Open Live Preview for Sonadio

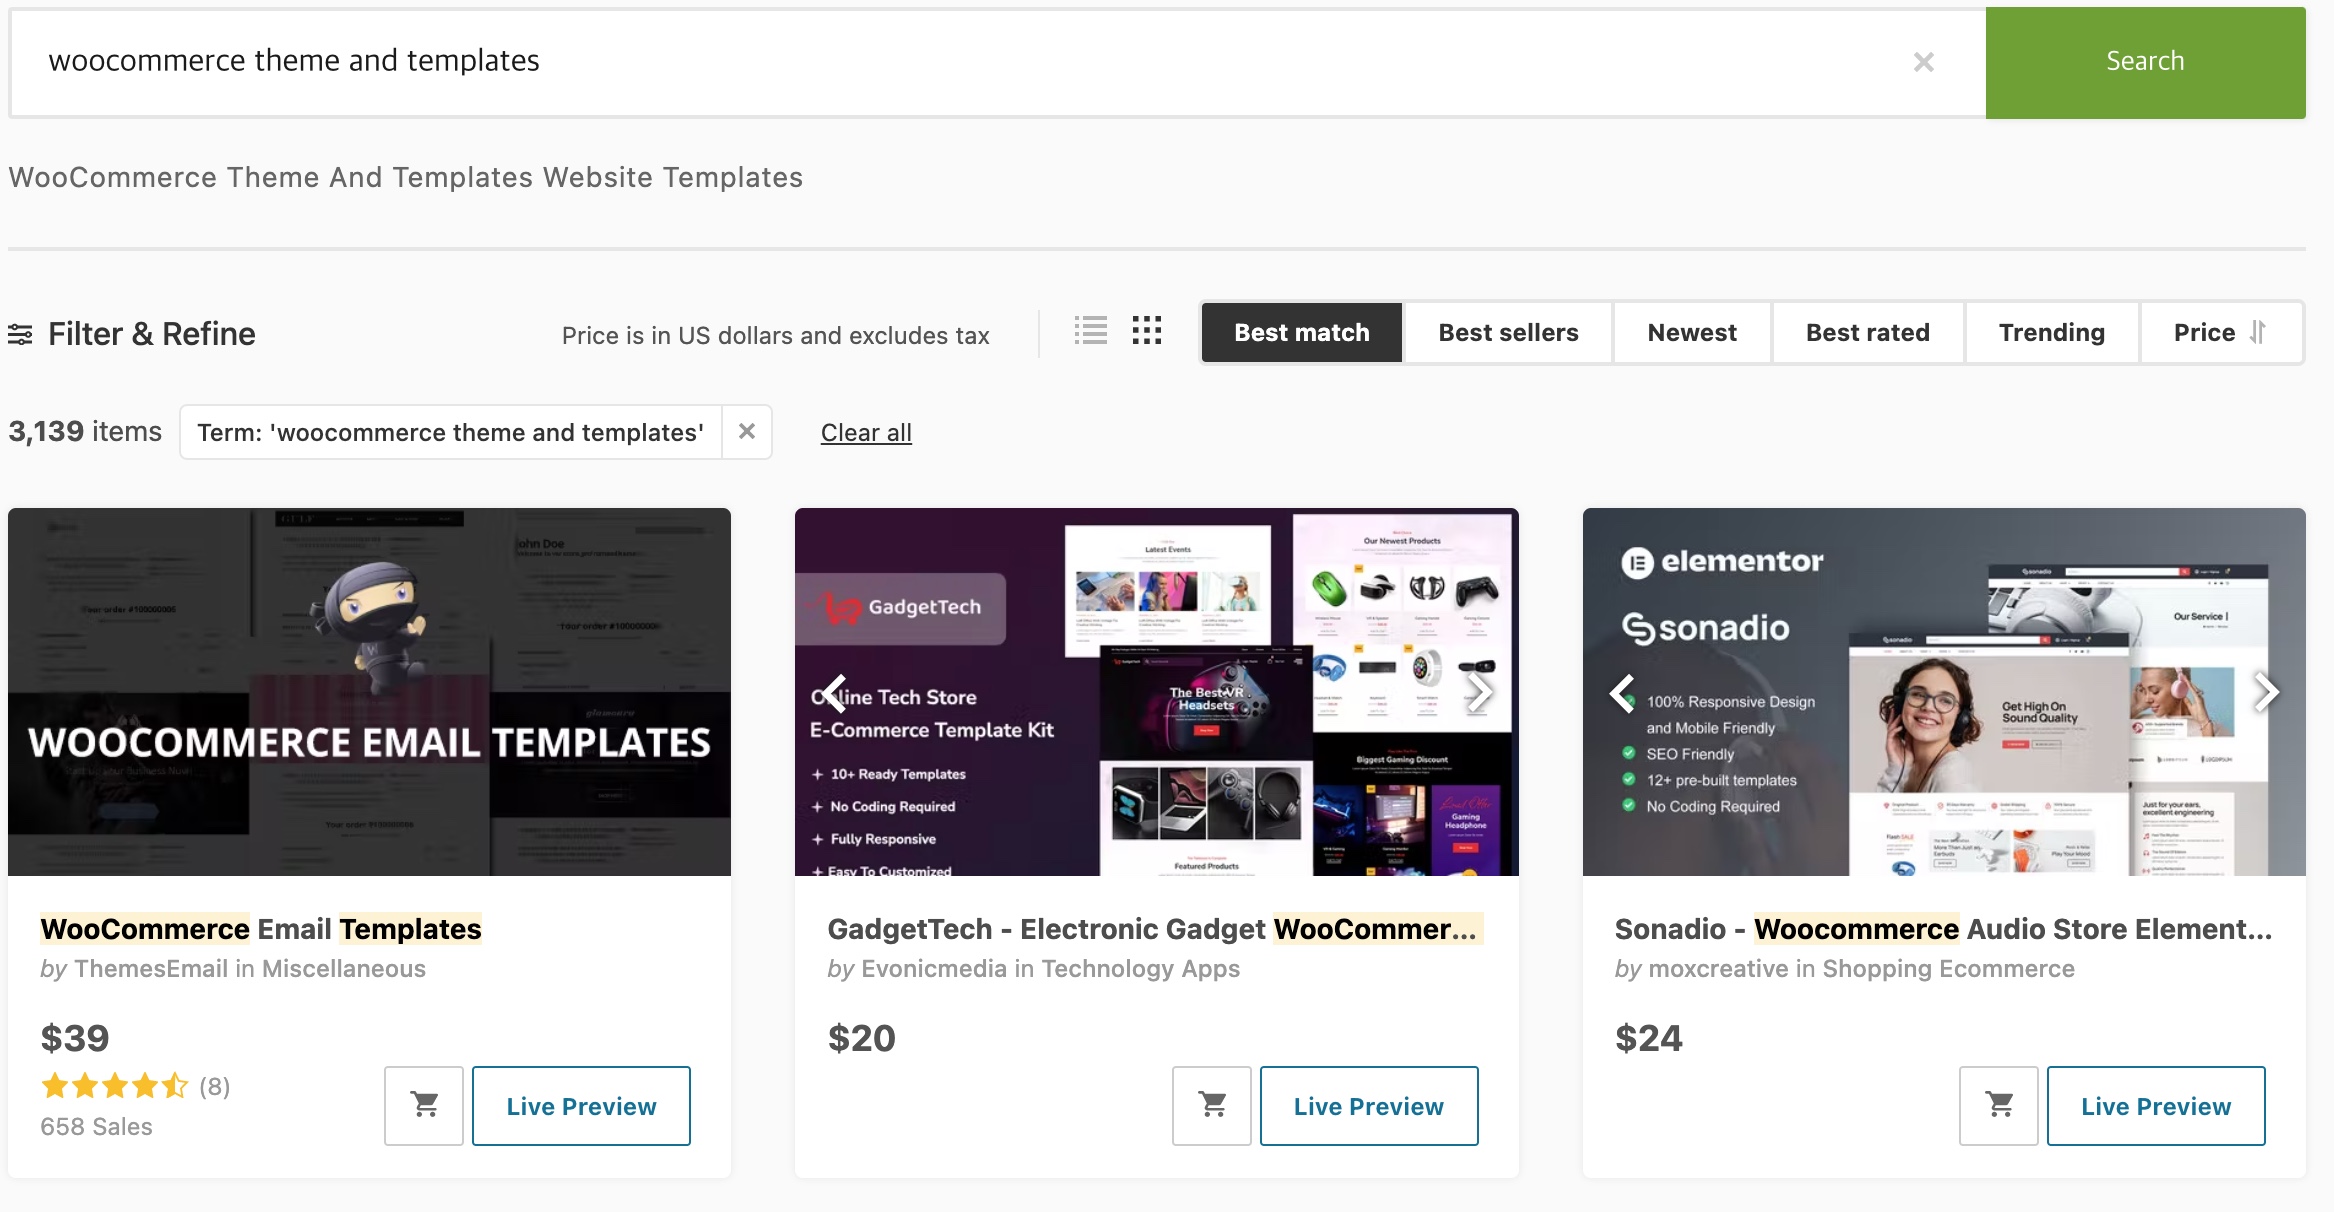pyautogui.click(x=2156, y=1106)
